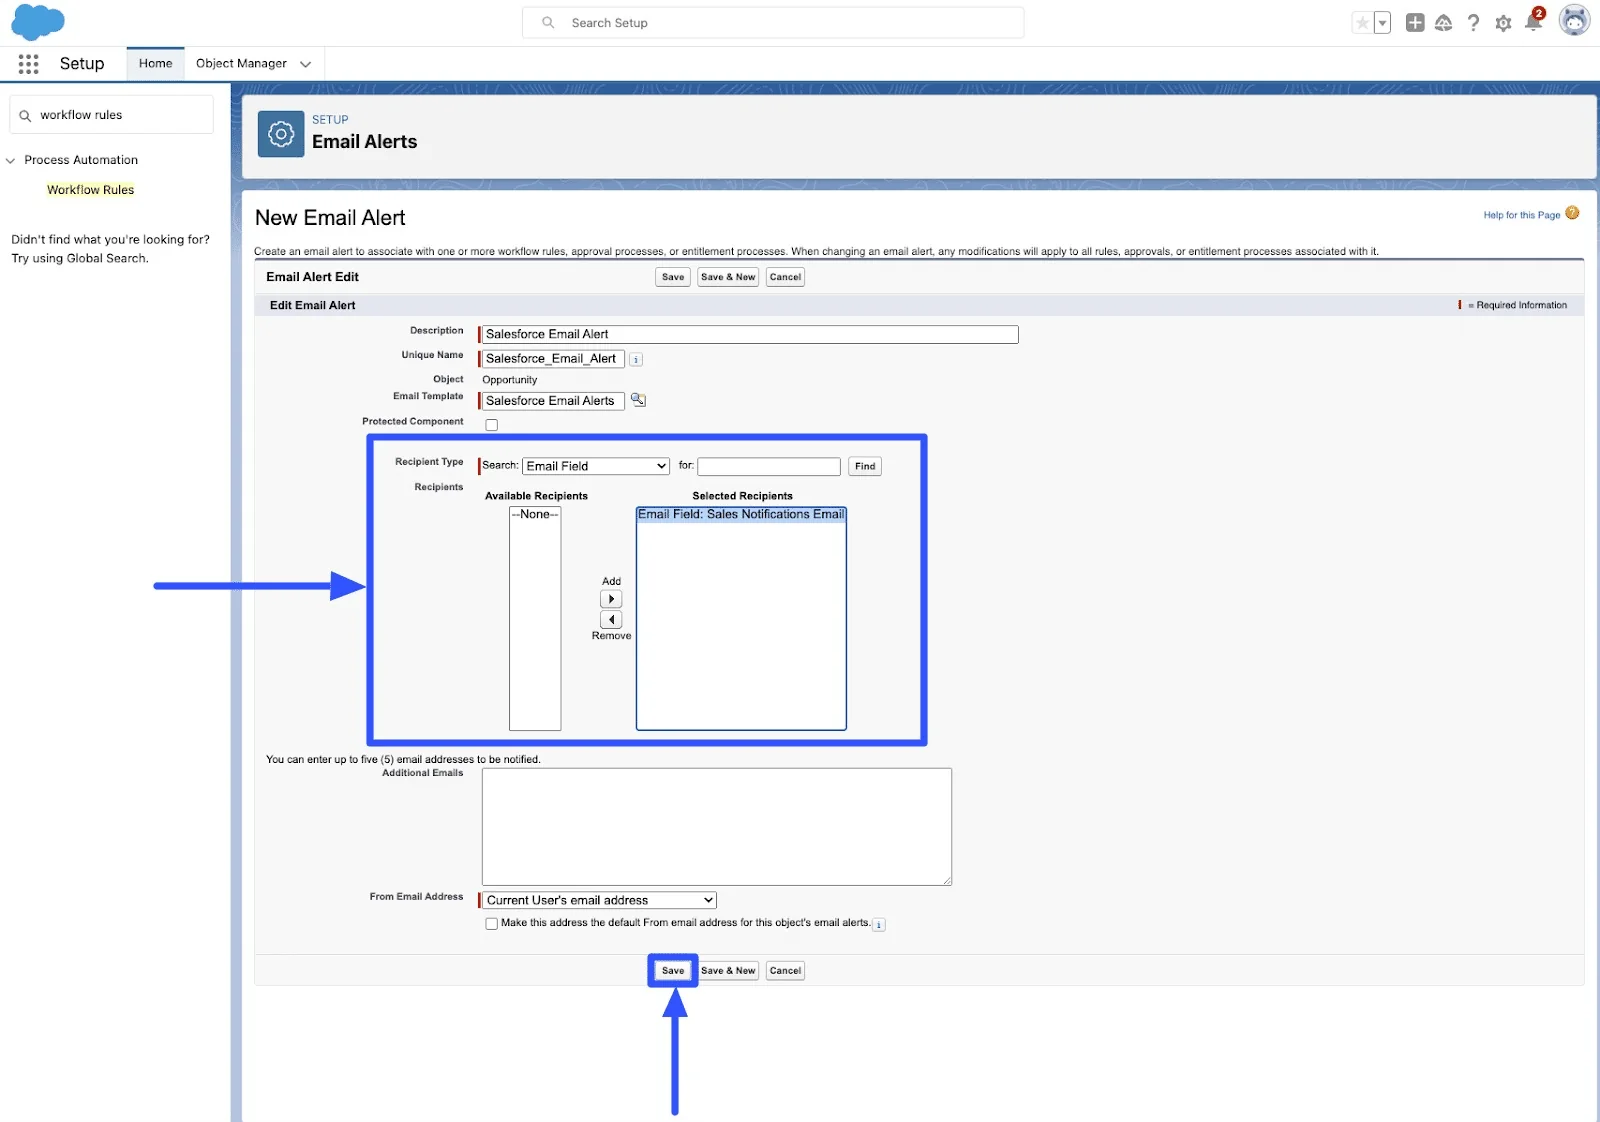Open Setup gear icon in header
The height and width of the screenshot is (1122, 1600).
pos(1503,23)
